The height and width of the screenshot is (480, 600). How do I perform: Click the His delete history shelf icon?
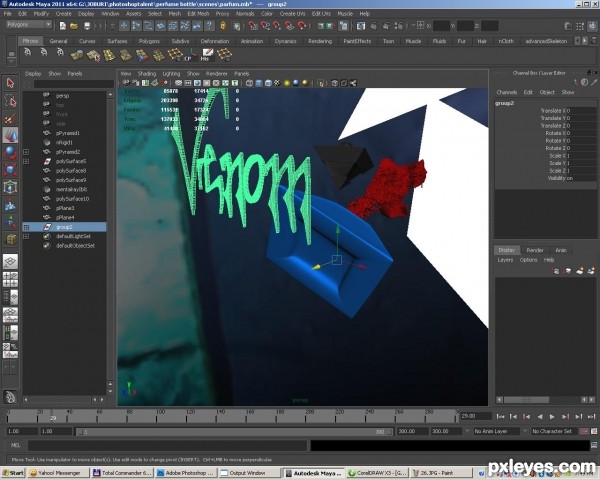[x=207, y=55]
